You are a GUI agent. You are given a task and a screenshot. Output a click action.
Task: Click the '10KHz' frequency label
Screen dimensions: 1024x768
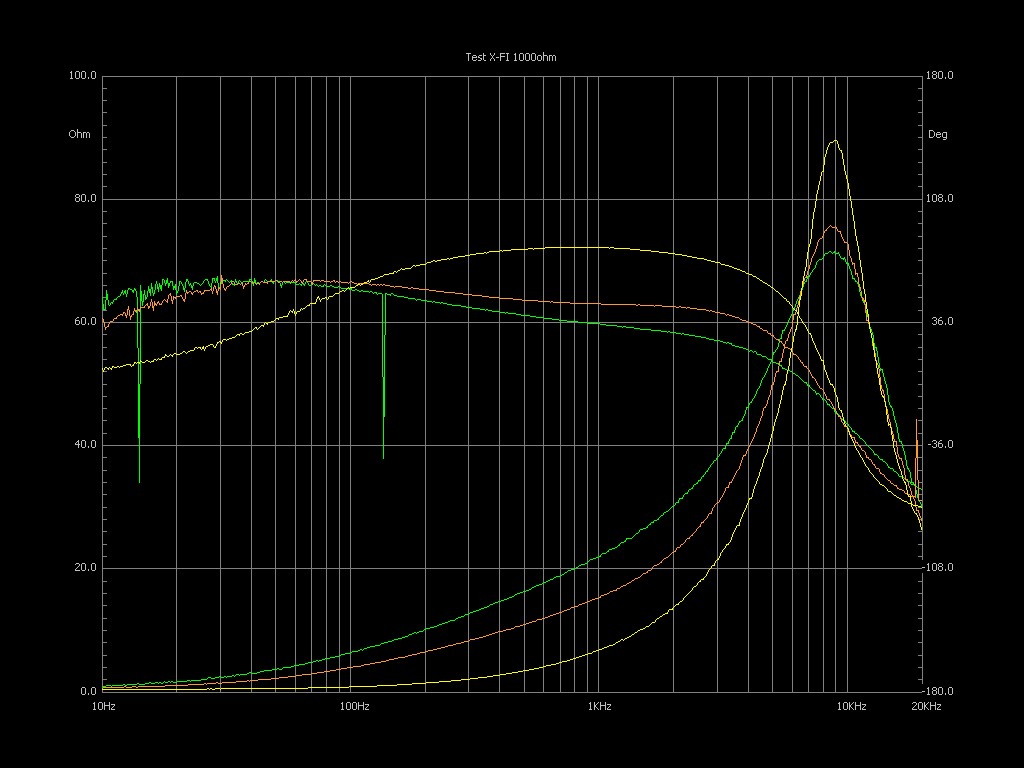click(x=852, y=707)
